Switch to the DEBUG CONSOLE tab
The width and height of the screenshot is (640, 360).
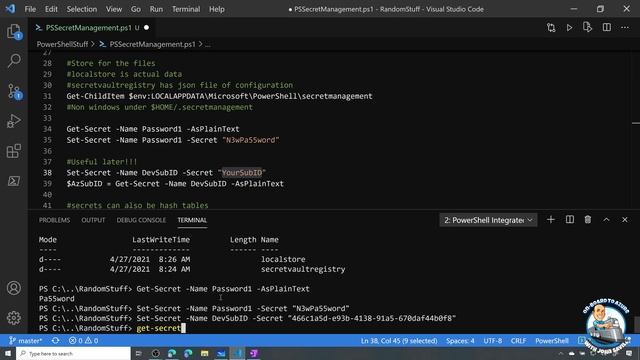[x=141, y=220]
